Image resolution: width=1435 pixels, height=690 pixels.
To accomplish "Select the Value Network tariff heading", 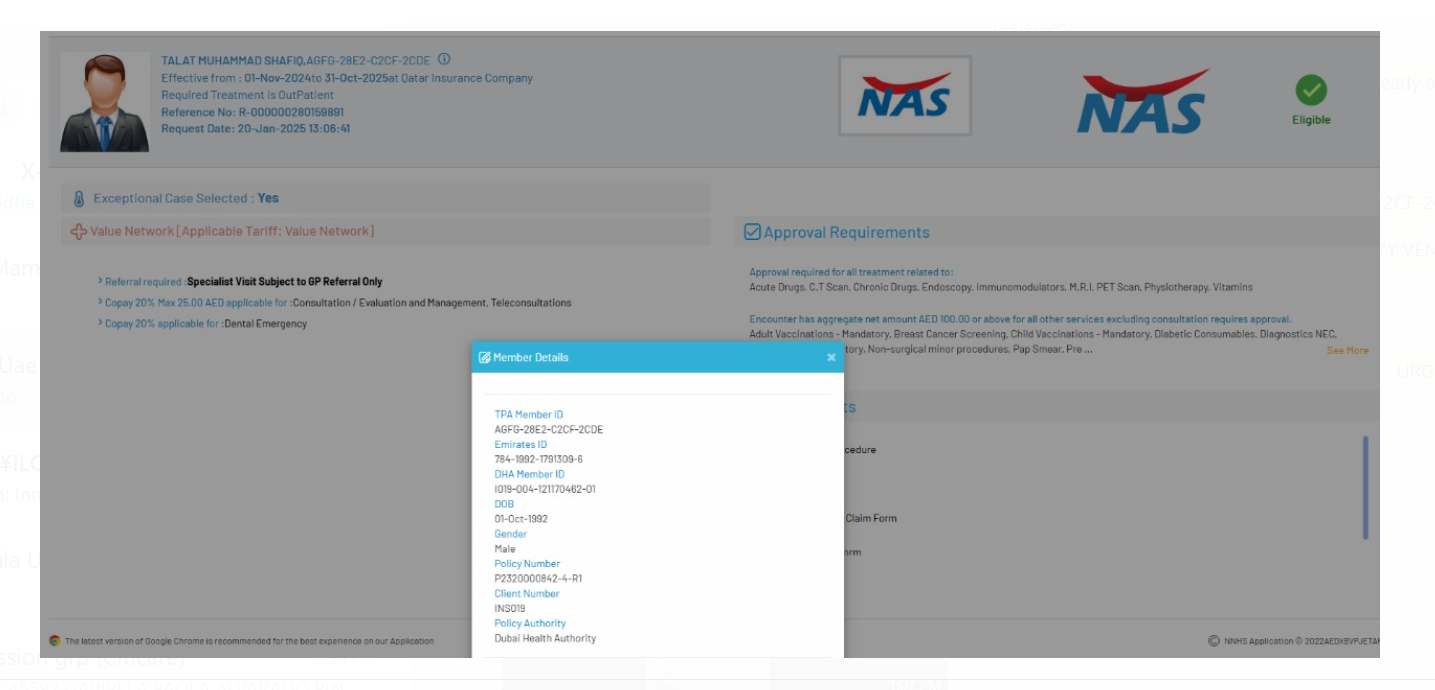I will click(232, 231).
